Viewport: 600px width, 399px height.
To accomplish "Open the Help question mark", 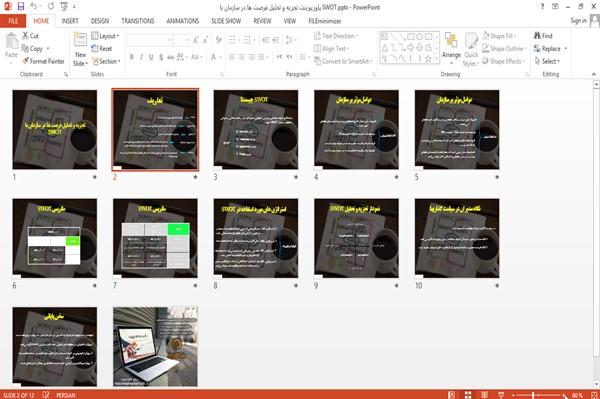I will pos(542,7).
